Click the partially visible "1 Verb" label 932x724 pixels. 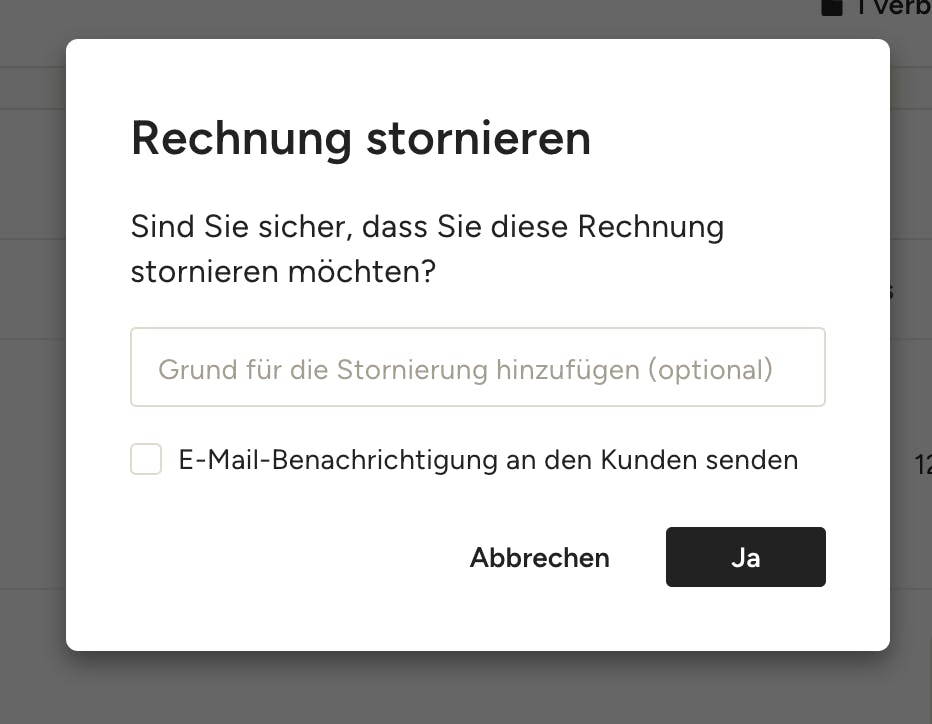[893, 7]
